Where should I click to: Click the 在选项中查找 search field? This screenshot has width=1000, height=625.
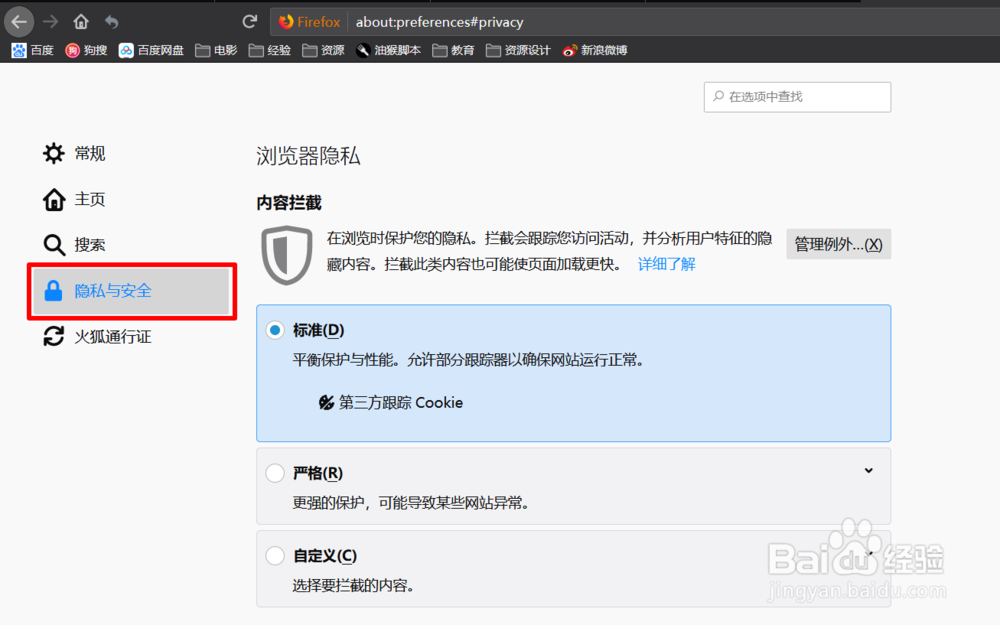[x=797, y=97]
